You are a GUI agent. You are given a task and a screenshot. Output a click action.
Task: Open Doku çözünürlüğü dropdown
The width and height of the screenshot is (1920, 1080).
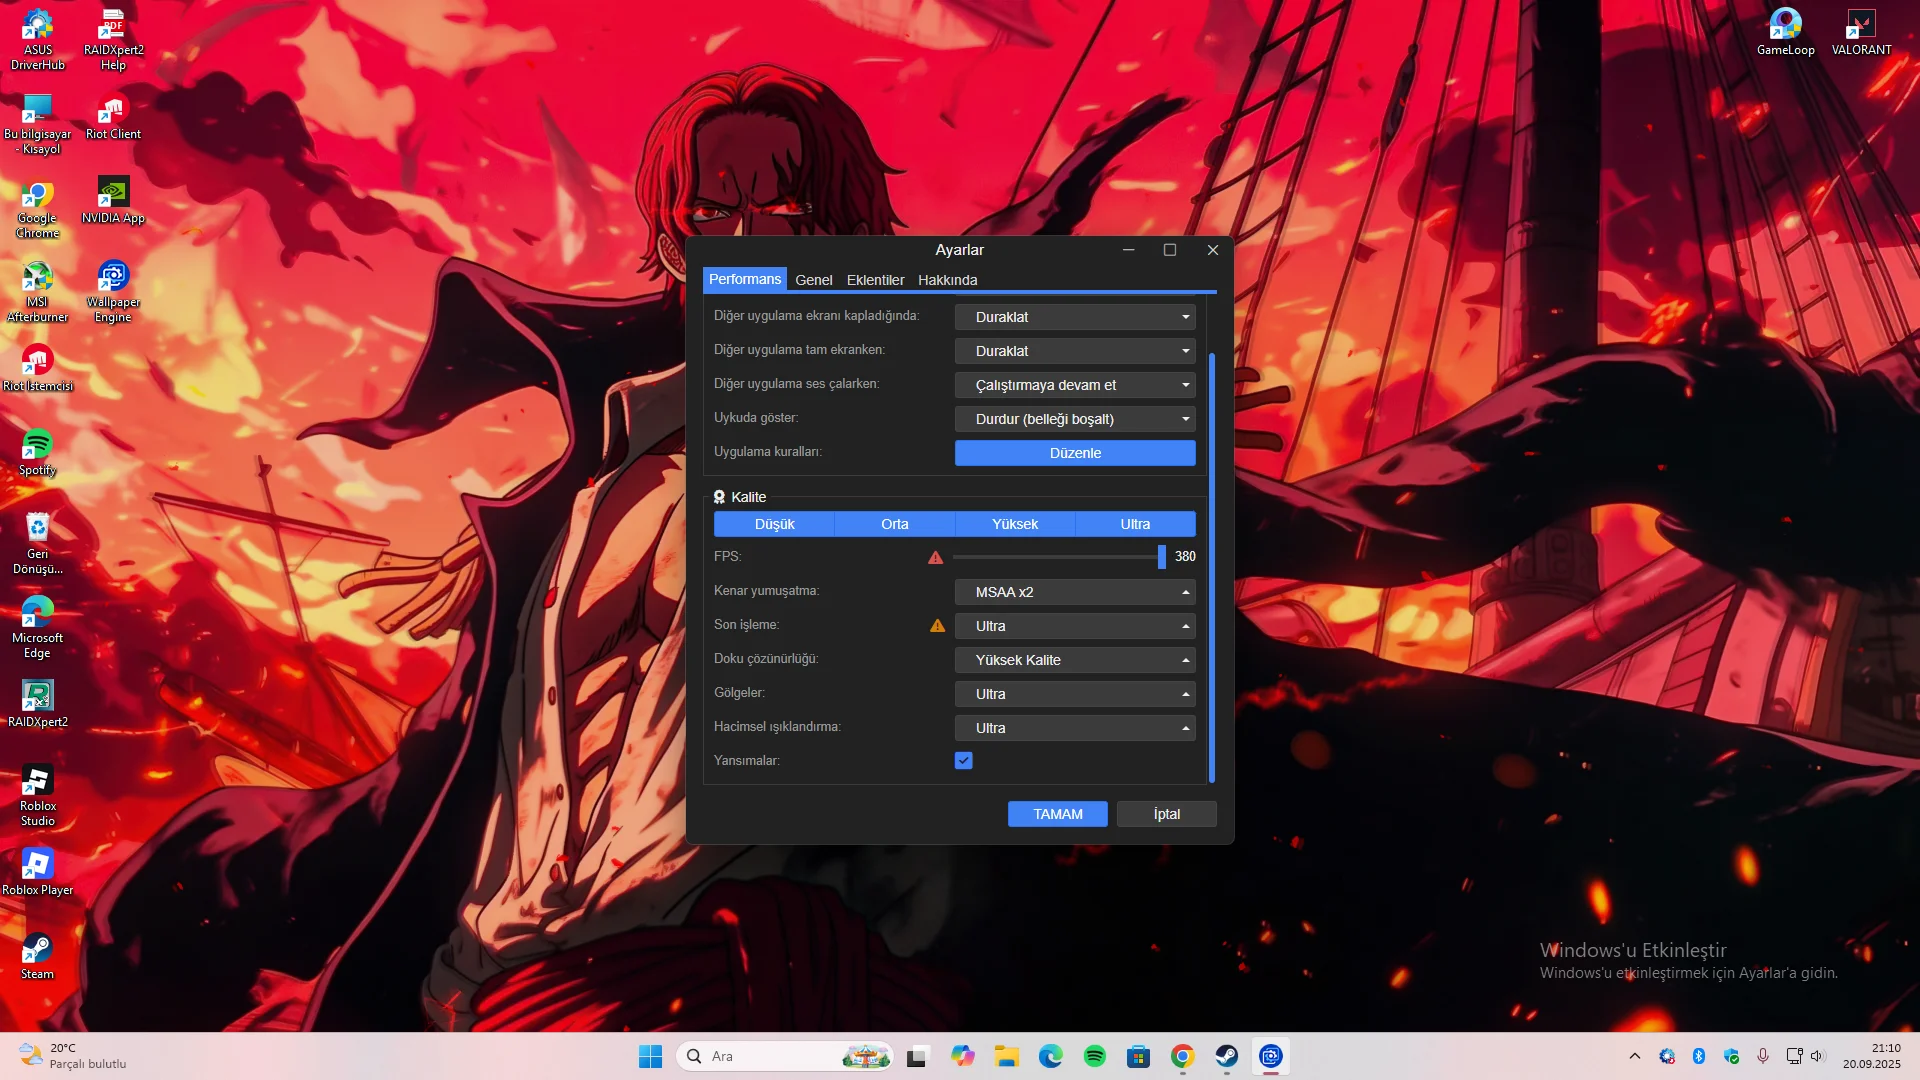pos(1075,660)
